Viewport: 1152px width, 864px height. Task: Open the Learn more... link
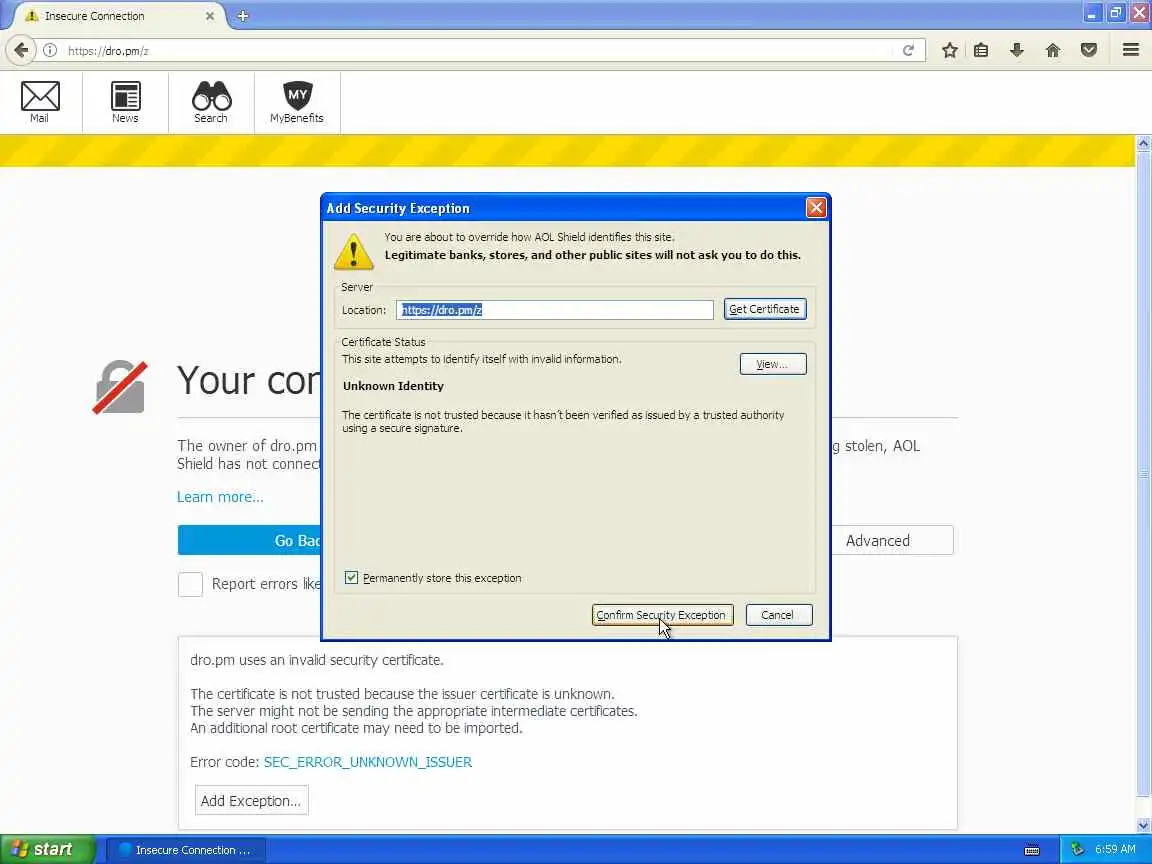220,497
